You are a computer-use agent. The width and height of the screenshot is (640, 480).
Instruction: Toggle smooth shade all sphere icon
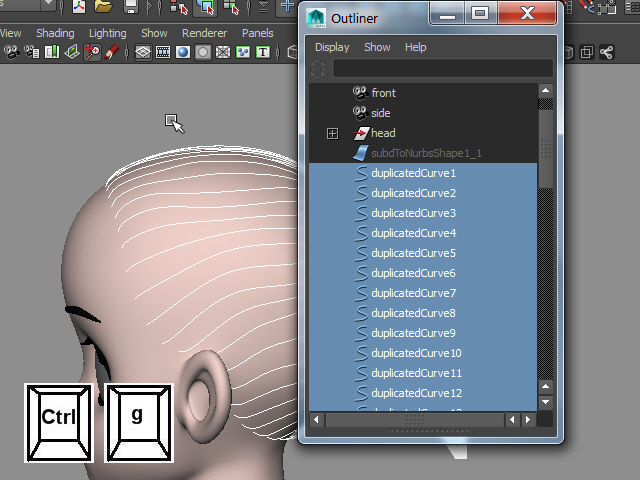click(183, 51)
